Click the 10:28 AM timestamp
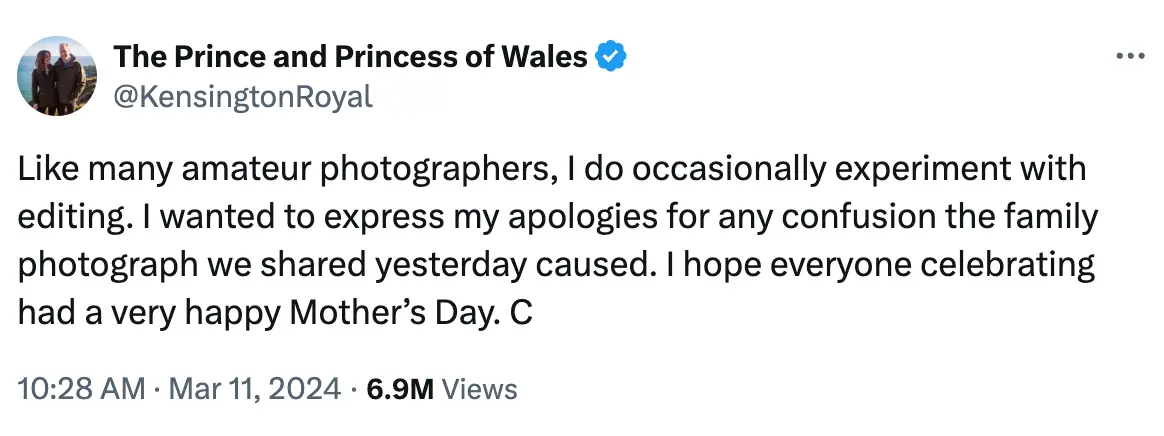Image resolution: width=1164 pixels, height=436 pixels. point(75,388)
